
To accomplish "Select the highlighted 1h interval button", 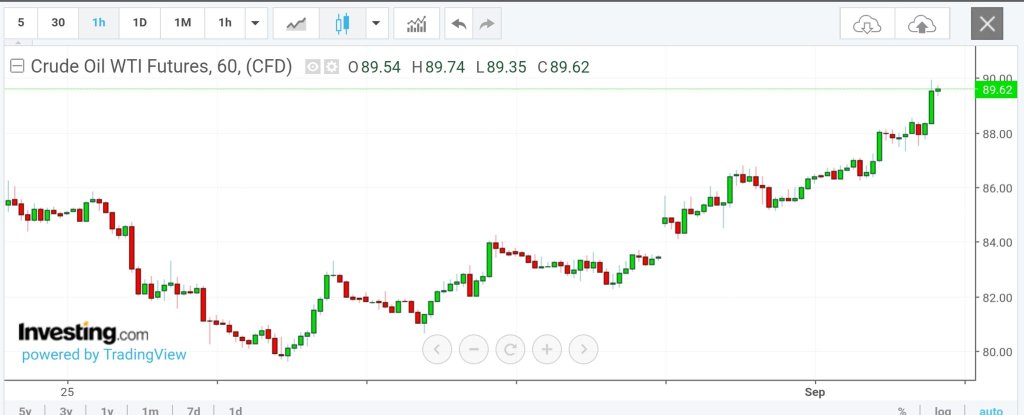I will point(99,23).
